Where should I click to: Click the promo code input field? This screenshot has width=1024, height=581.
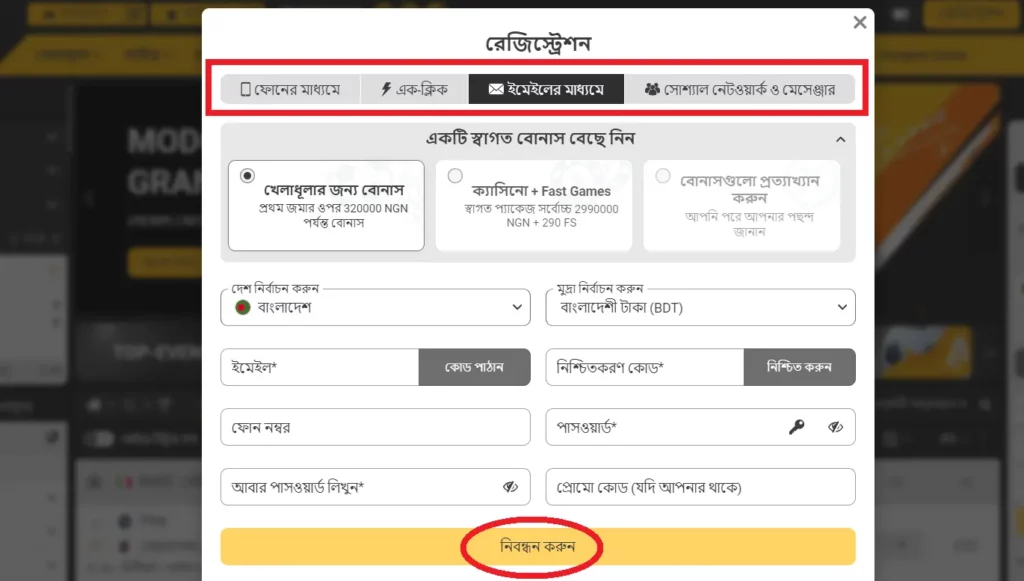coord(700,487)
